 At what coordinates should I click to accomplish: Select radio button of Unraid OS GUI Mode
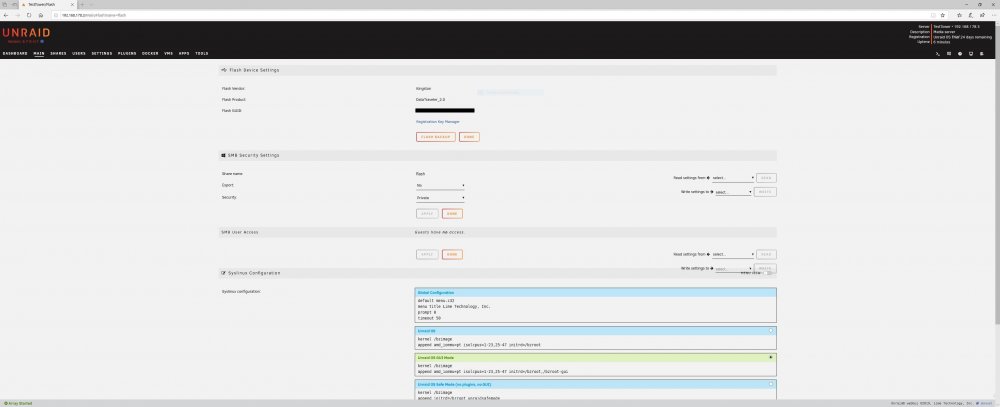[x=771, y=357]
